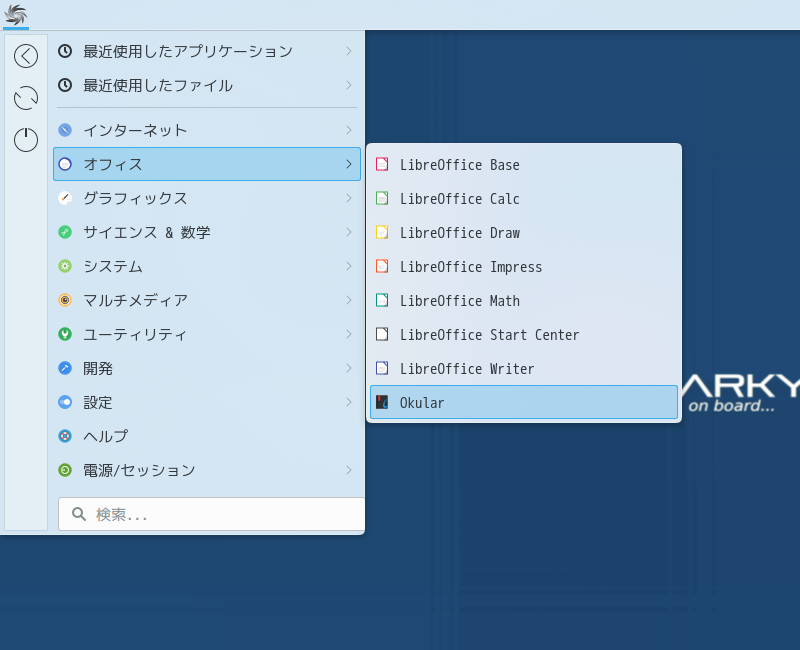Click the システム gear icon

click(65, 266)
